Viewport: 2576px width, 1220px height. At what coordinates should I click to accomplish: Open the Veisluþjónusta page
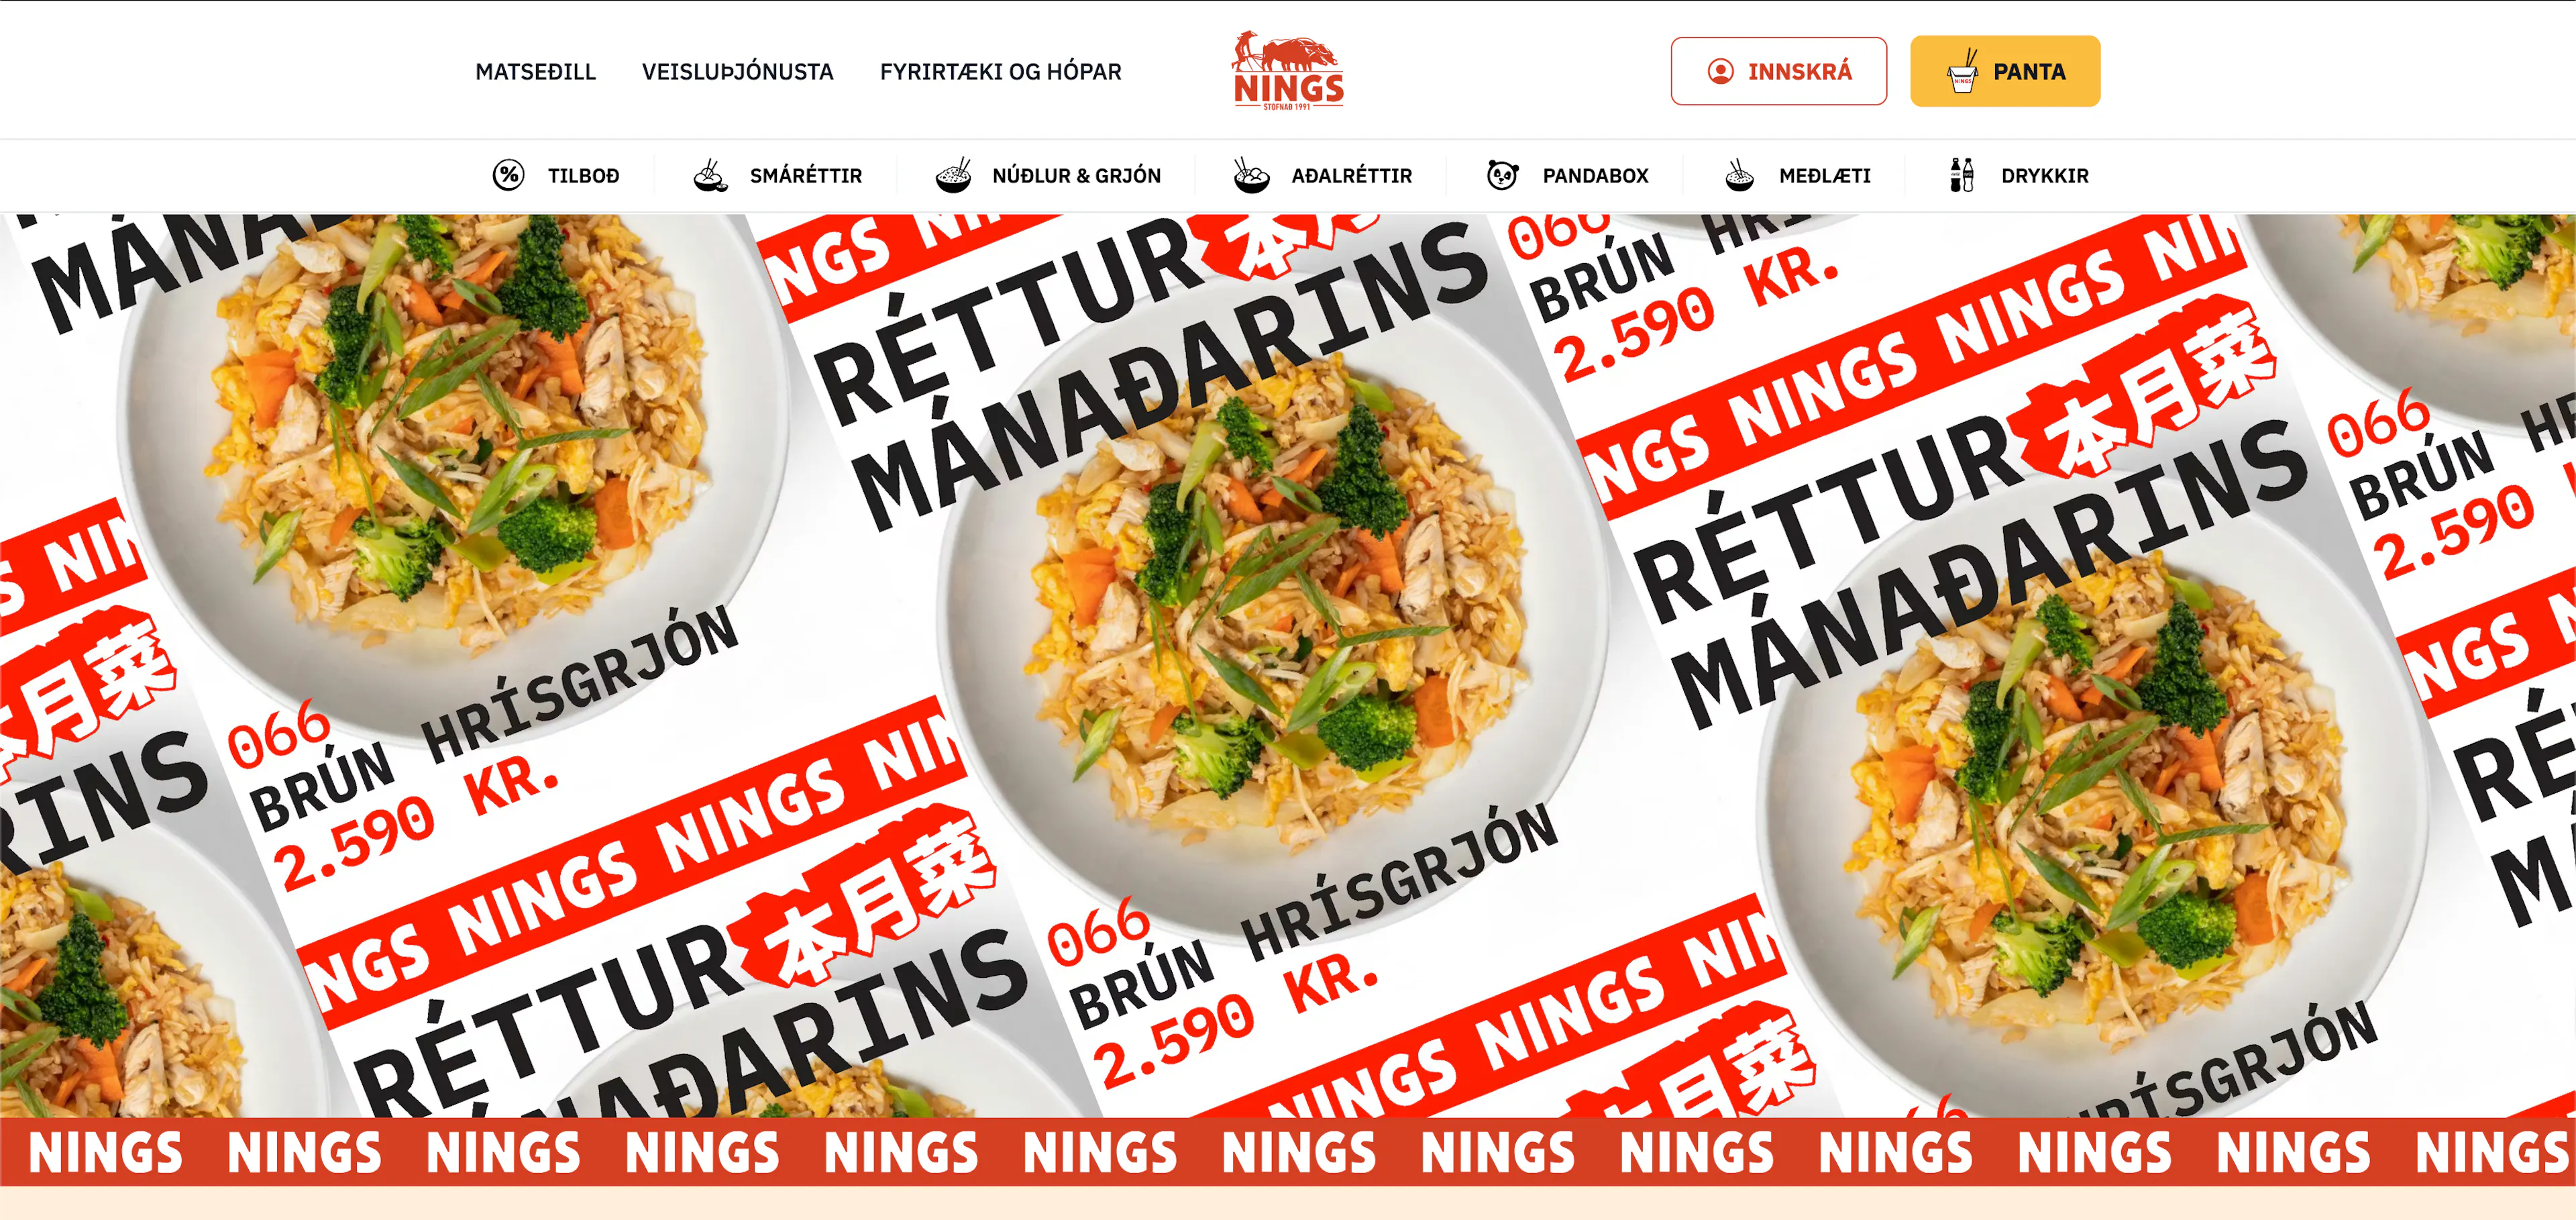coord(737,72)
